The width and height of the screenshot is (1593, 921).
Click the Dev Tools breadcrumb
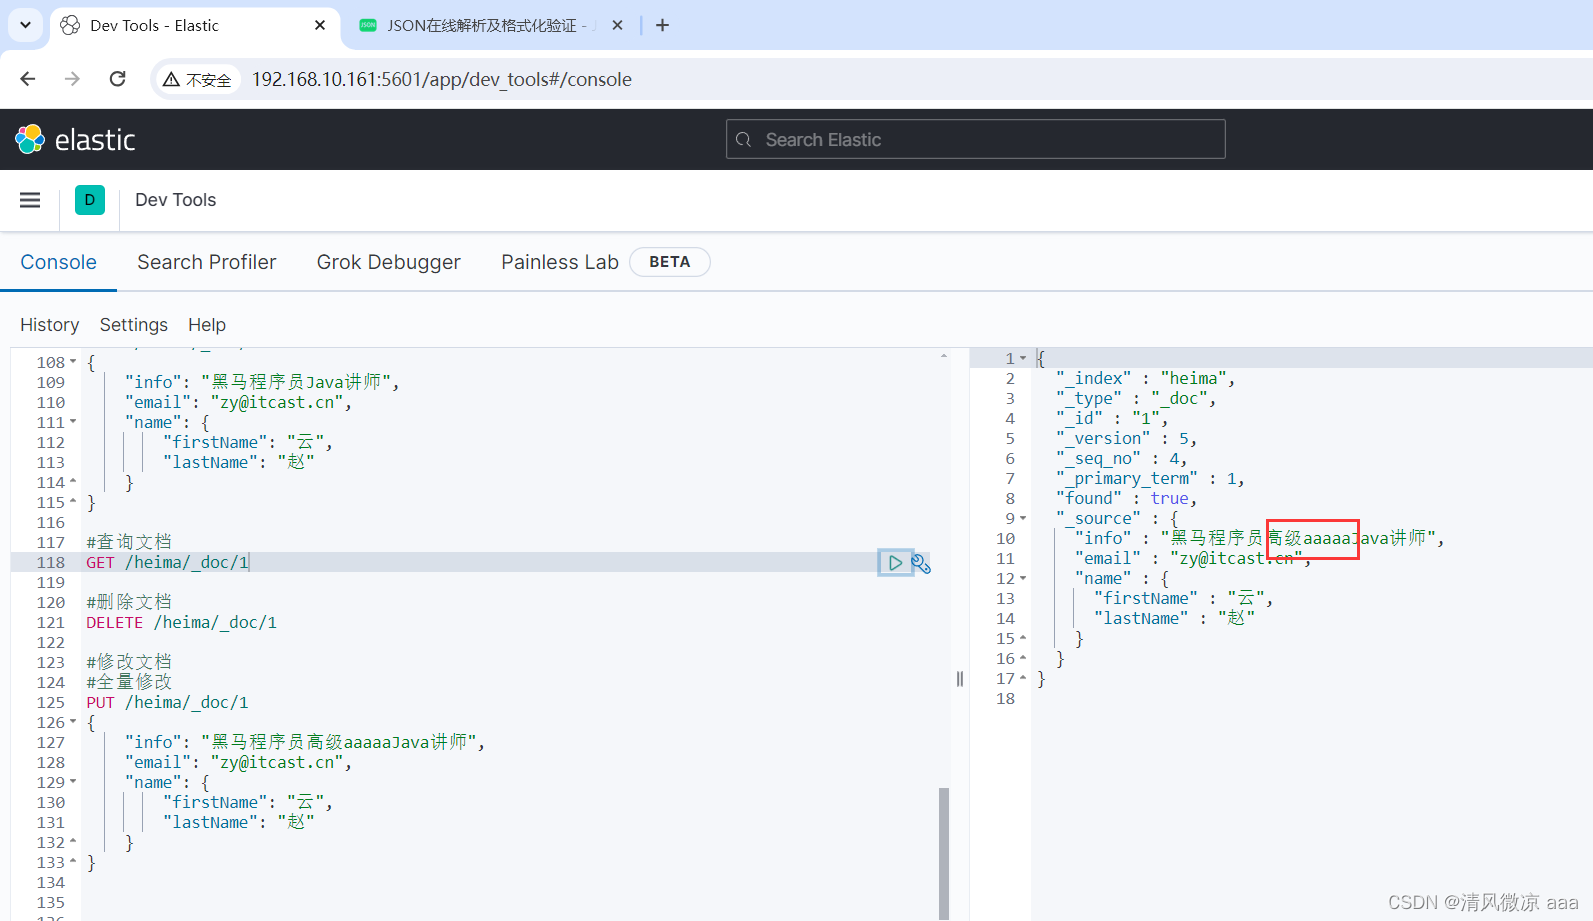[x=175, y=200]
